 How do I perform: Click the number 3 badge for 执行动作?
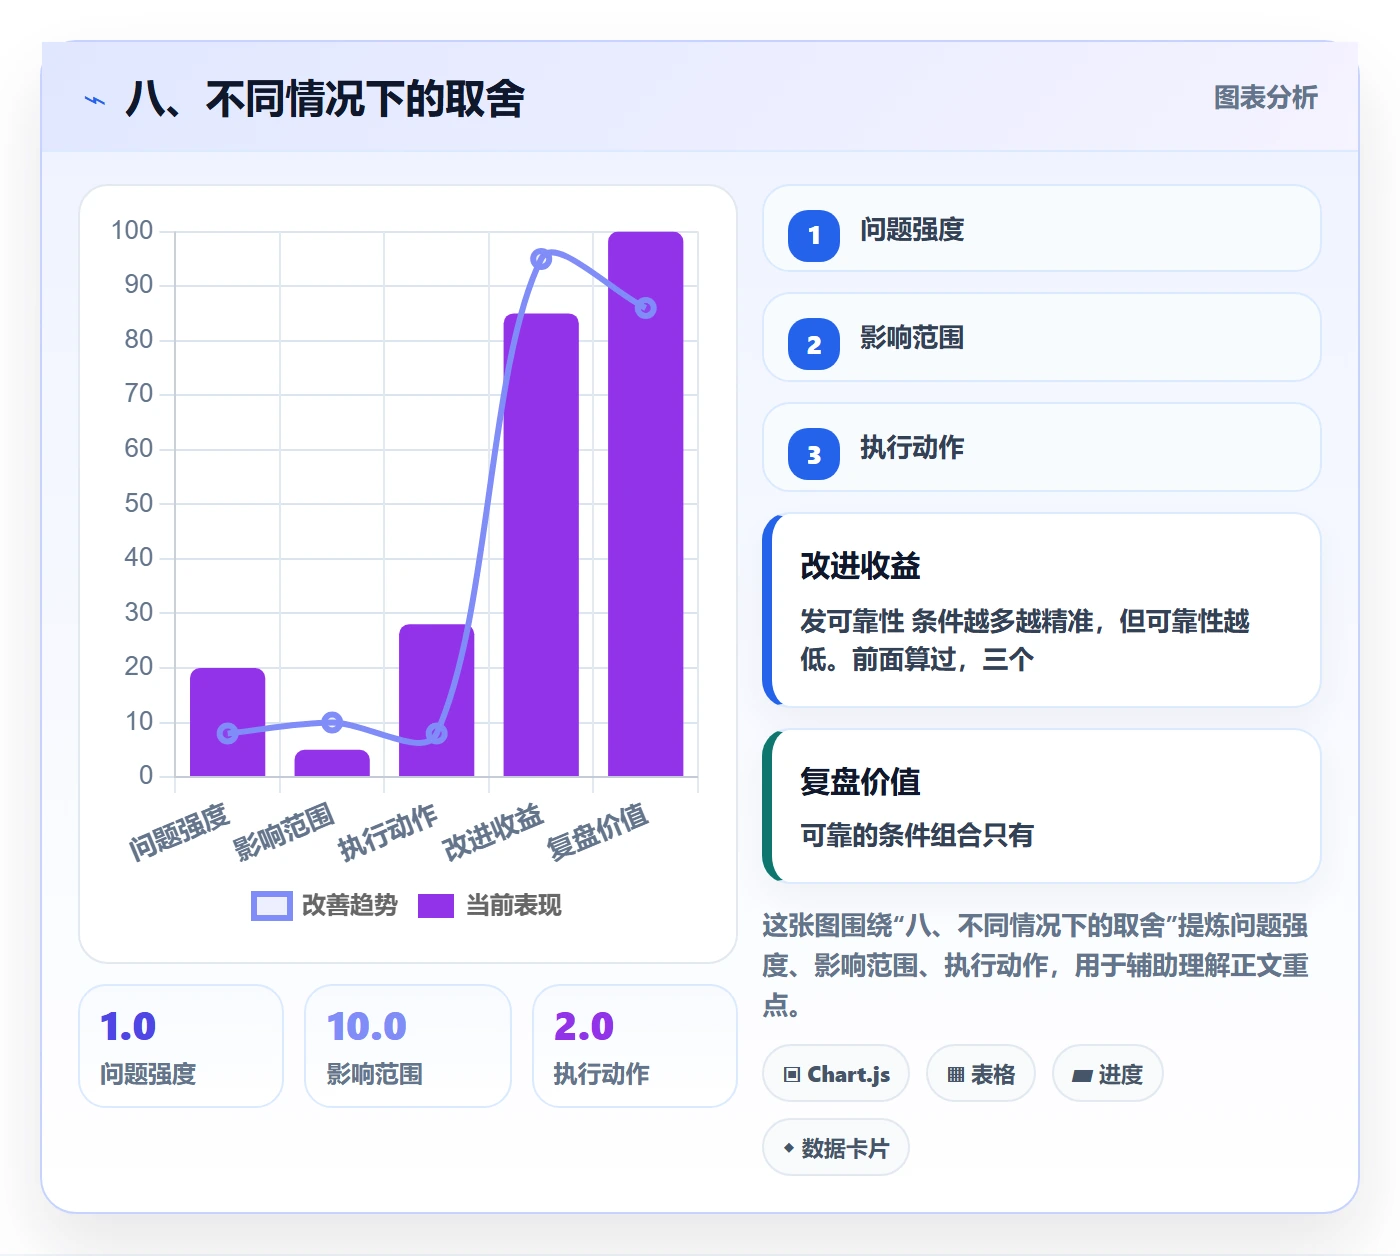(x=814, y=455)
